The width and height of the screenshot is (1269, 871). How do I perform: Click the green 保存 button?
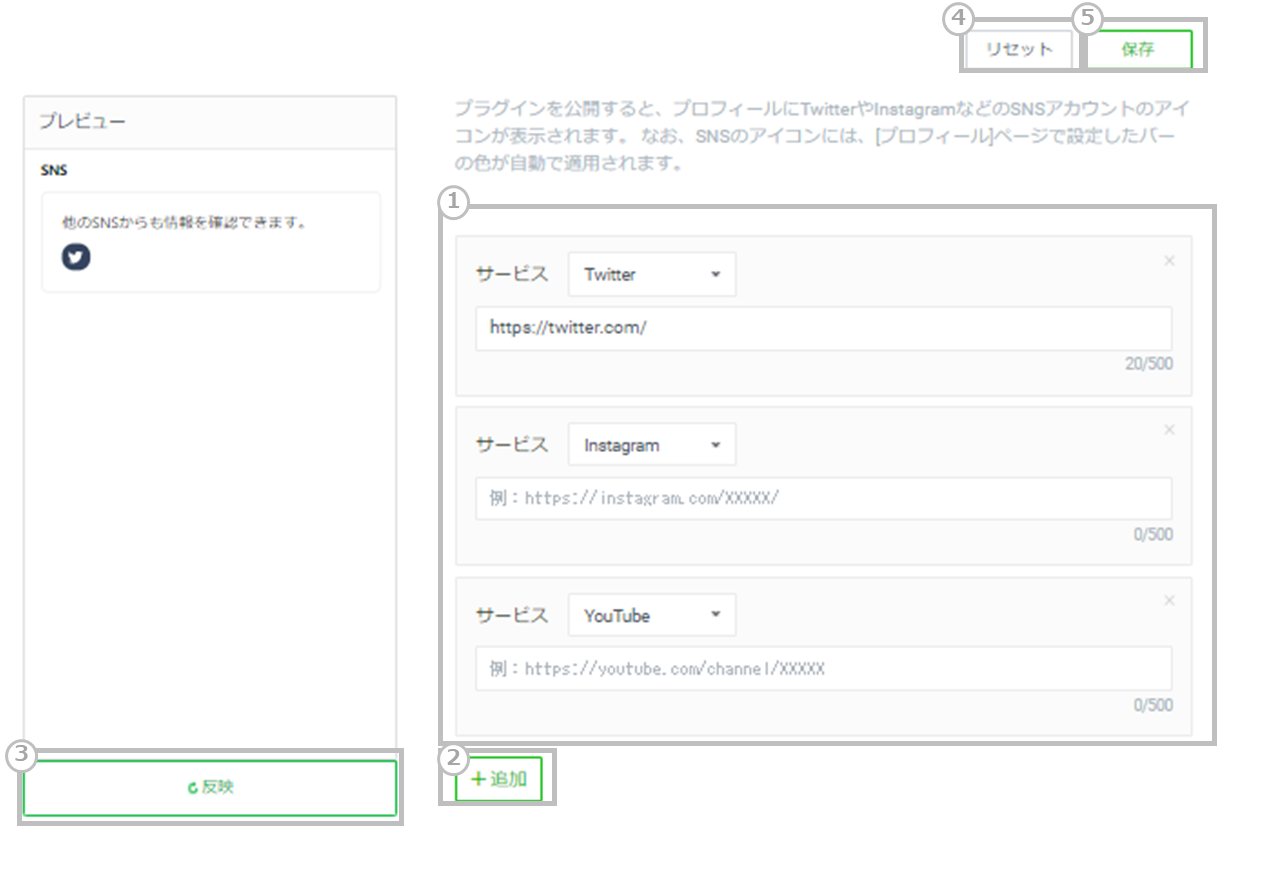click(1139, 50)
